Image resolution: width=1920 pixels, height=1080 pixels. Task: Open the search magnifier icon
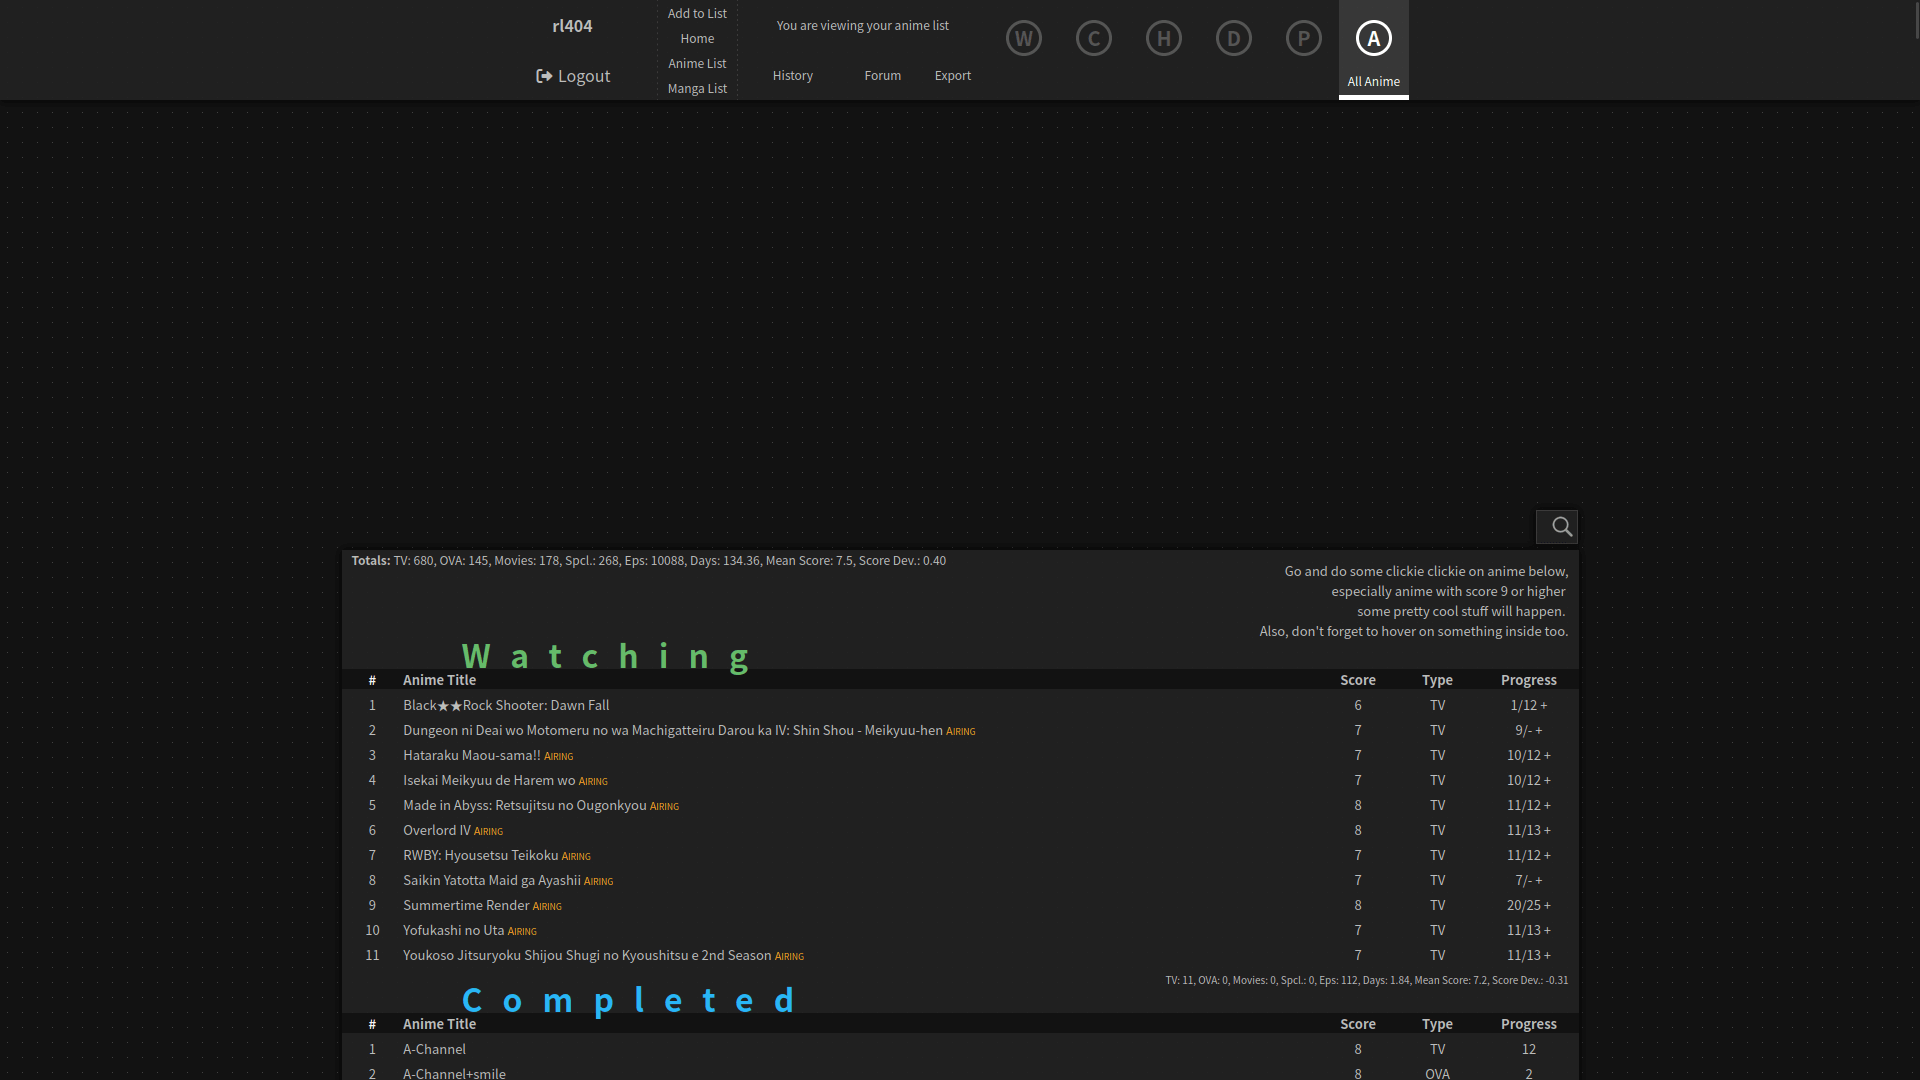1560,527
